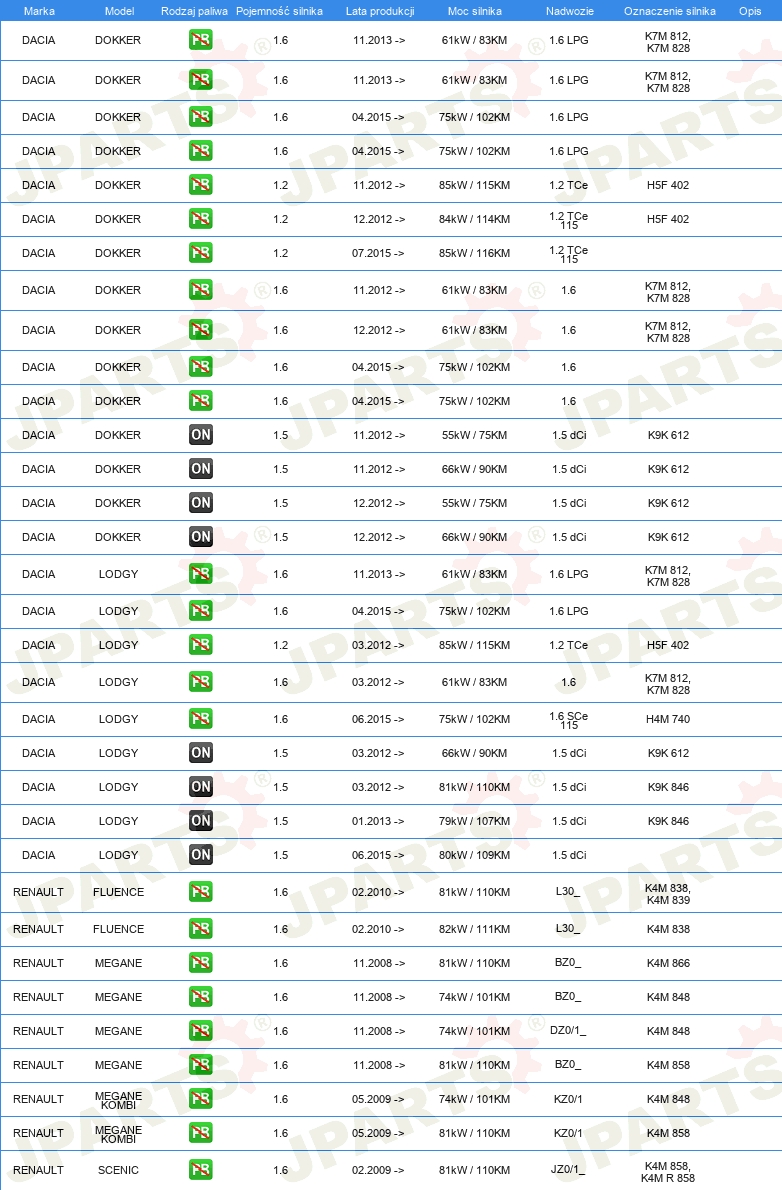The height and width of the screenshot is (1190, 782).
Task: Select the JZ0/1_ body code cell
Action: coord(568,1170)
